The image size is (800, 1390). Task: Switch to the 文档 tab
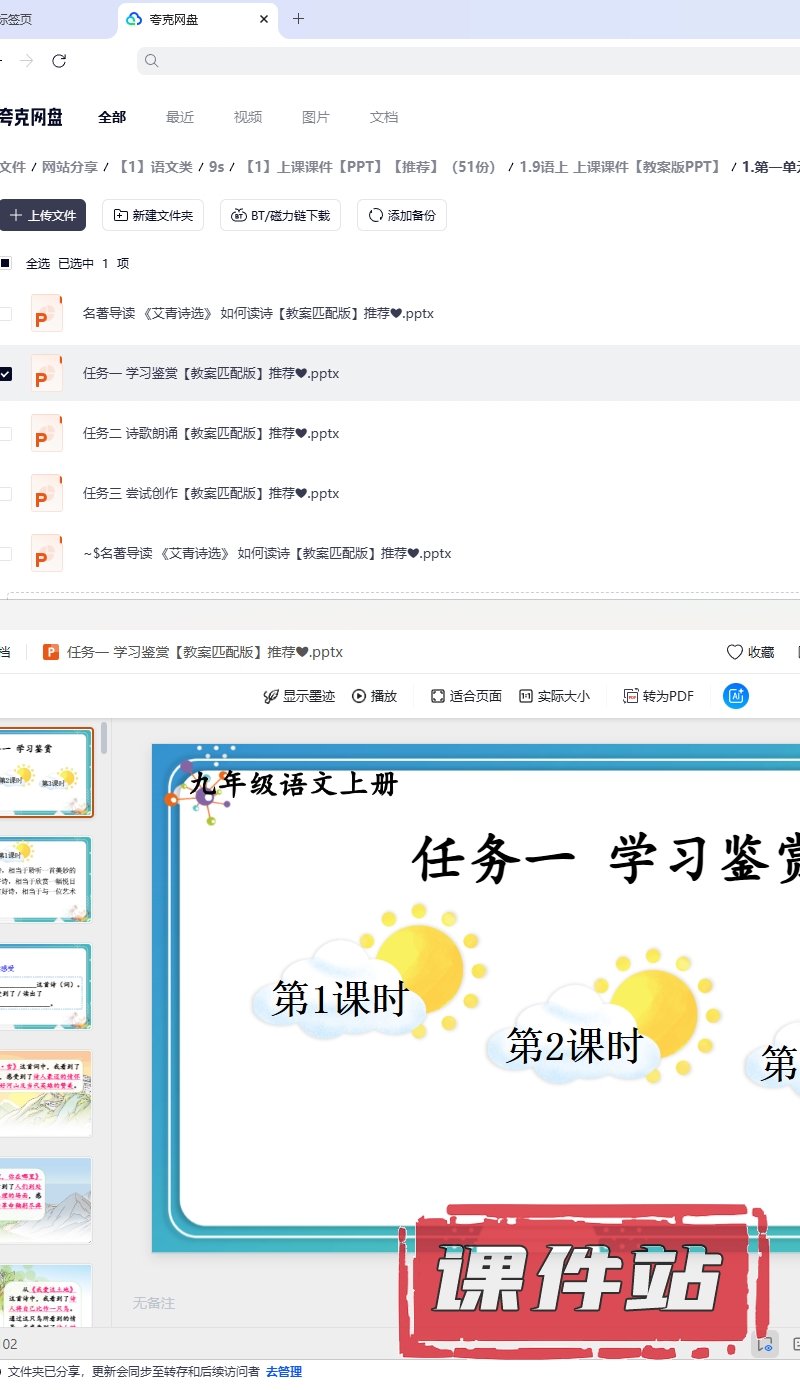(x=384, y=117)
